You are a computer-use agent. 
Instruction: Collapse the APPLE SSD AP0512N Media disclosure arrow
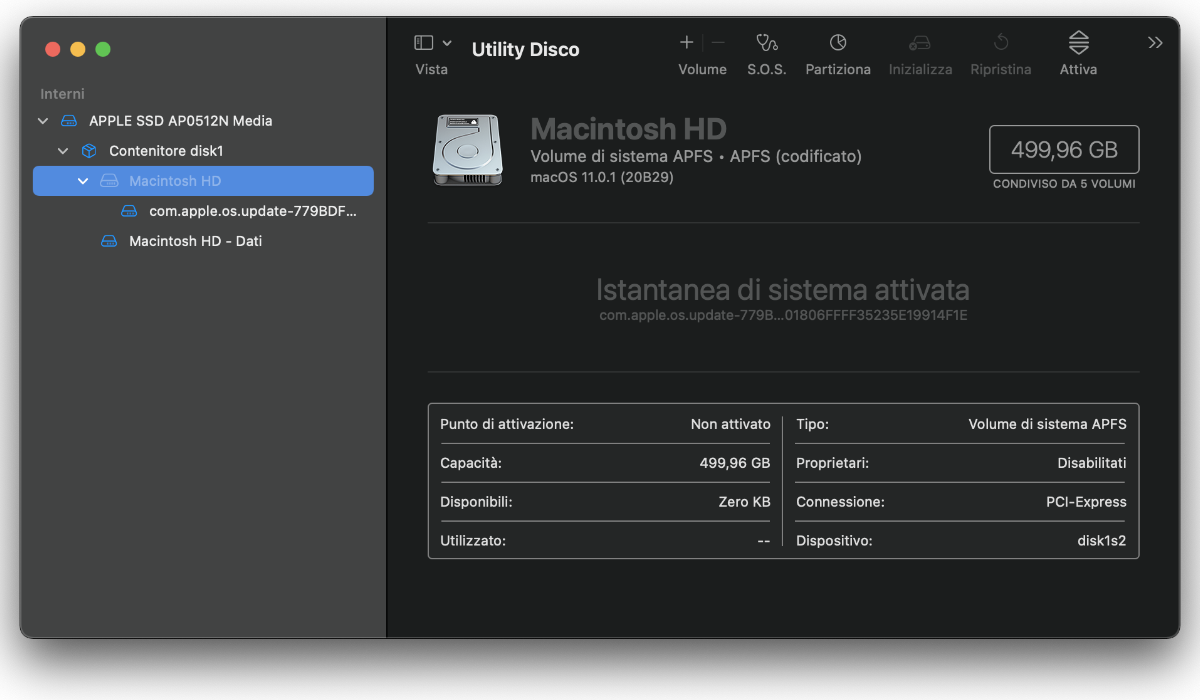[x=42, y=121]
